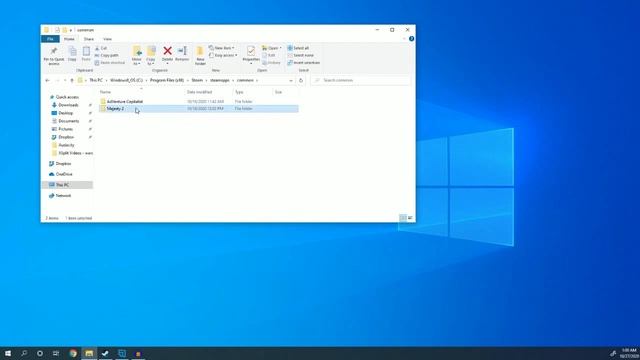The image size is (640, 360).
Task: Open the Windows Start menu
Action: 8,353
